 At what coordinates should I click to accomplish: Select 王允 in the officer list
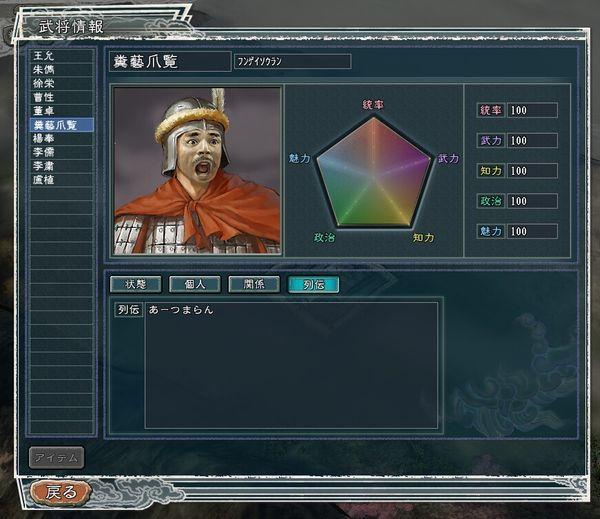[x=61, y=56]
